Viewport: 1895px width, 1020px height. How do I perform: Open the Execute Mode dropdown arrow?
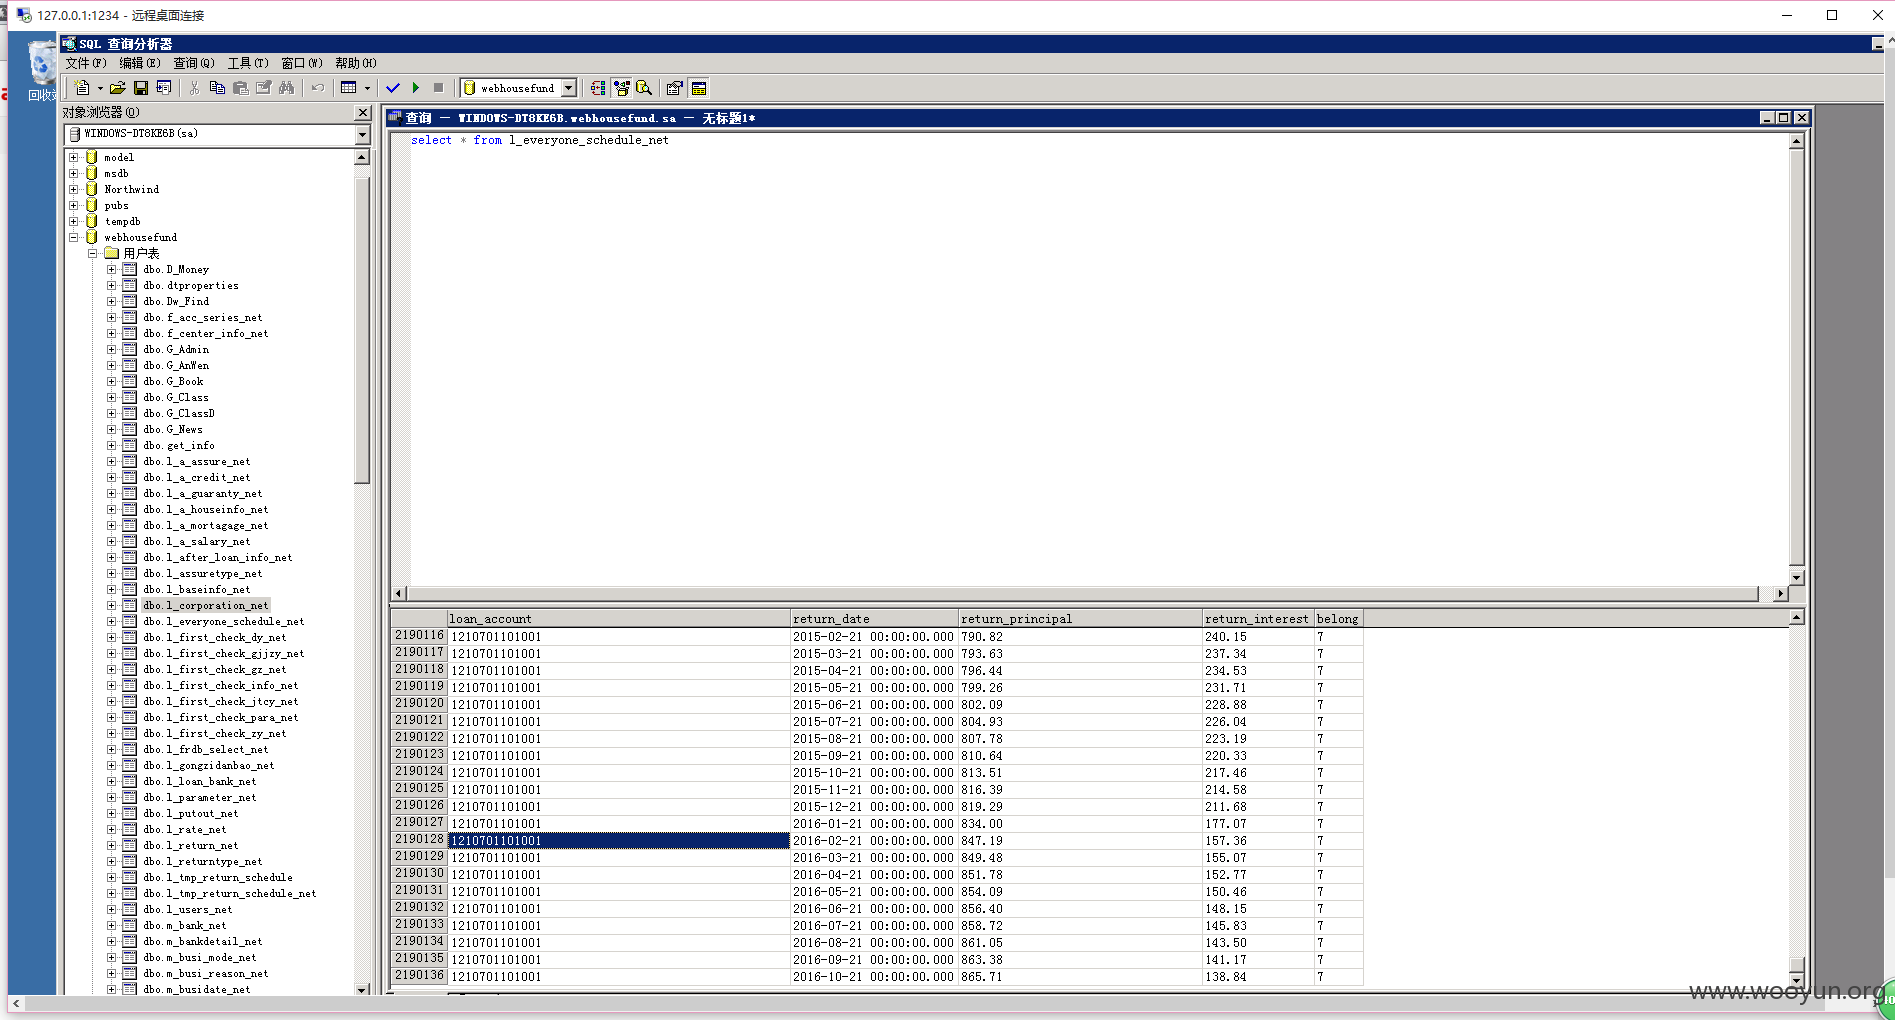coord(367,88)
